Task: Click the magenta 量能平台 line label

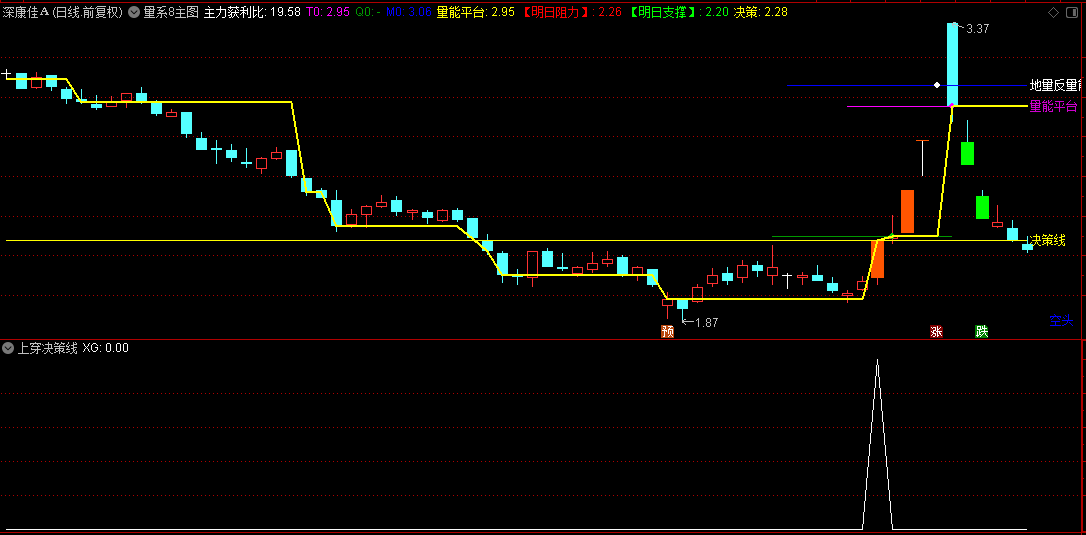Action: [x=1053, y=106]
